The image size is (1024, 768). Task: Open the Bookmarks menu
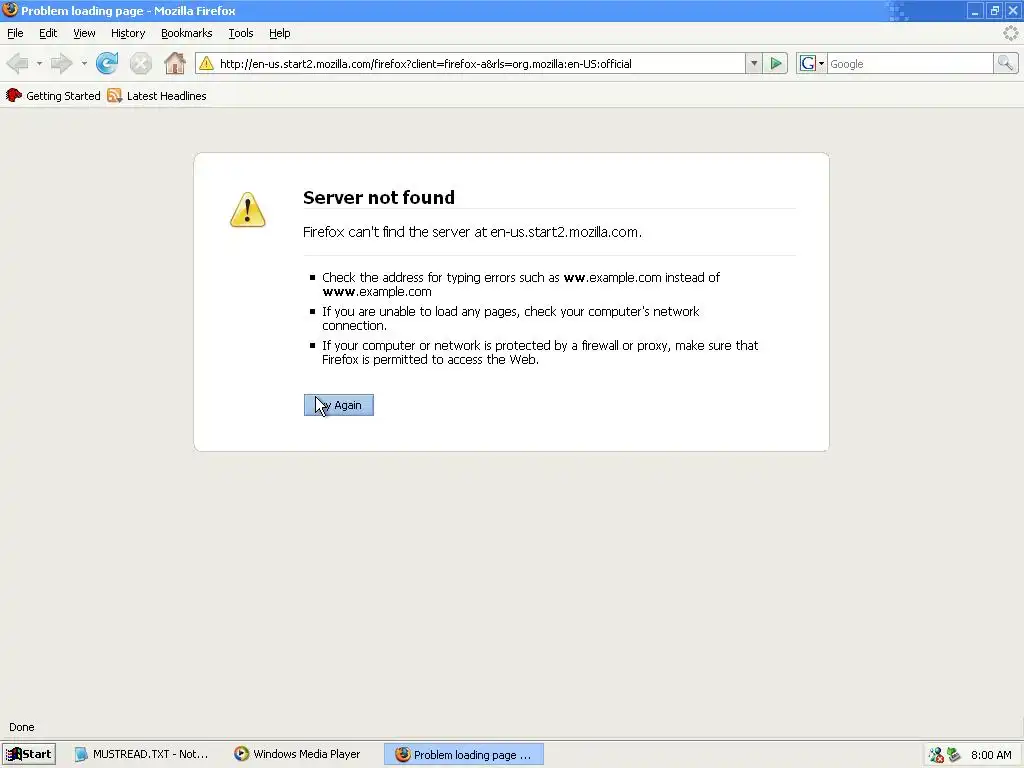click(x=187, y=33)
